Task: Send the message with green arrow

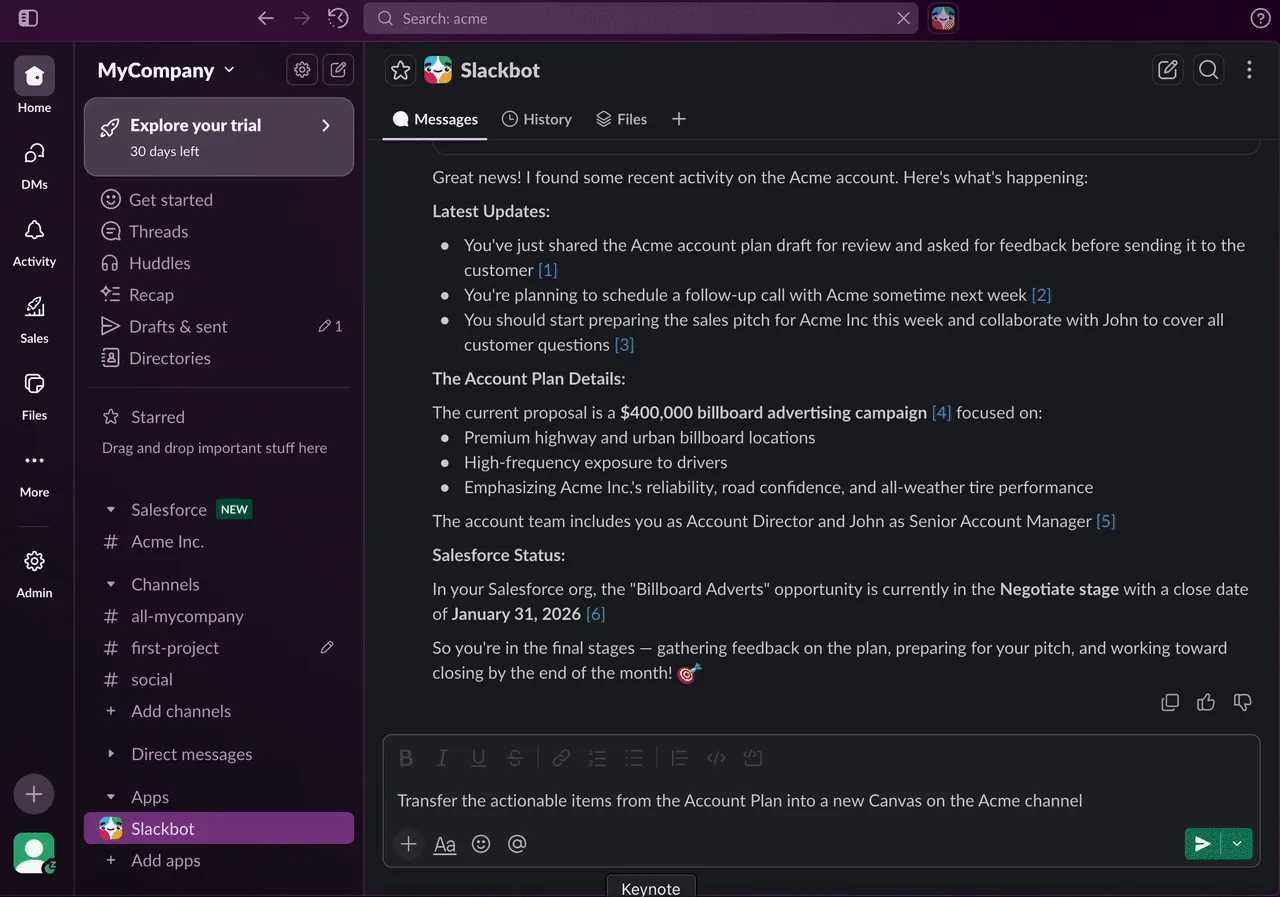Action: point(1203,844)
